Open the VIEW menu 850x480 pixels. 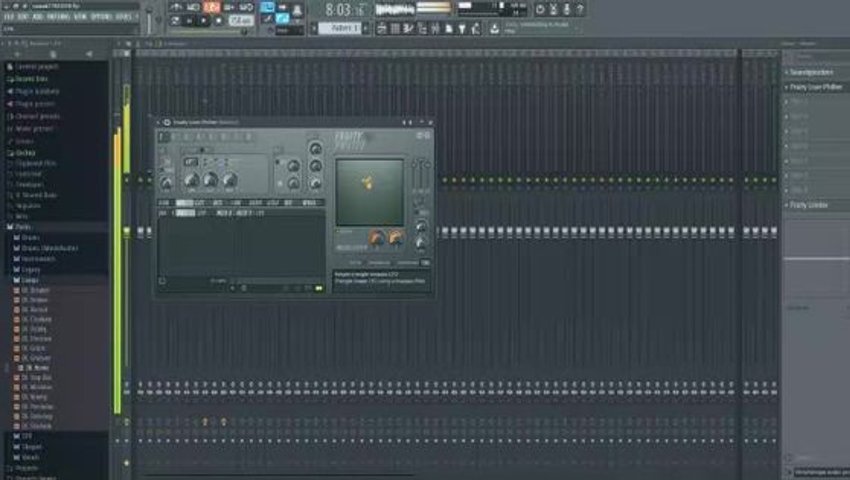(x=80, y=17)
